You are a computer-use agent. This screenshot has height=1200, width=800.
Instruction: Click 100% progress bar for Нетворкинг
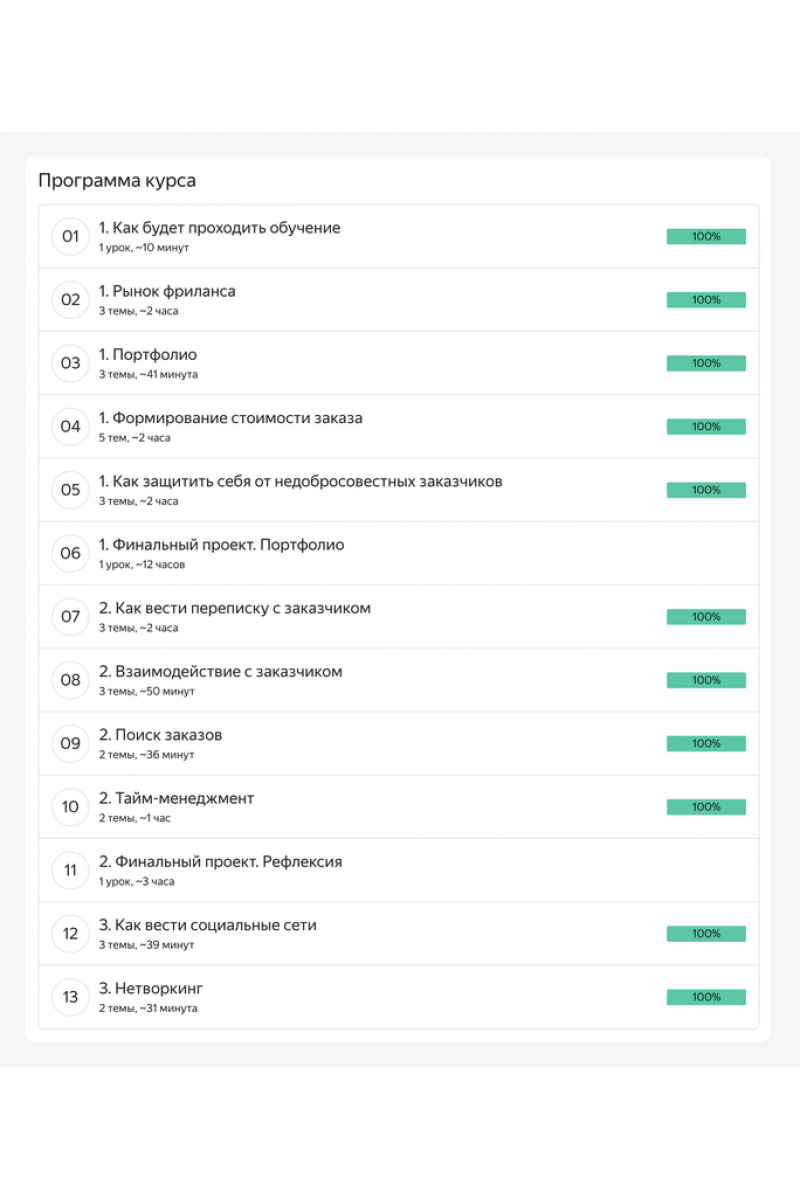point(706,997)
